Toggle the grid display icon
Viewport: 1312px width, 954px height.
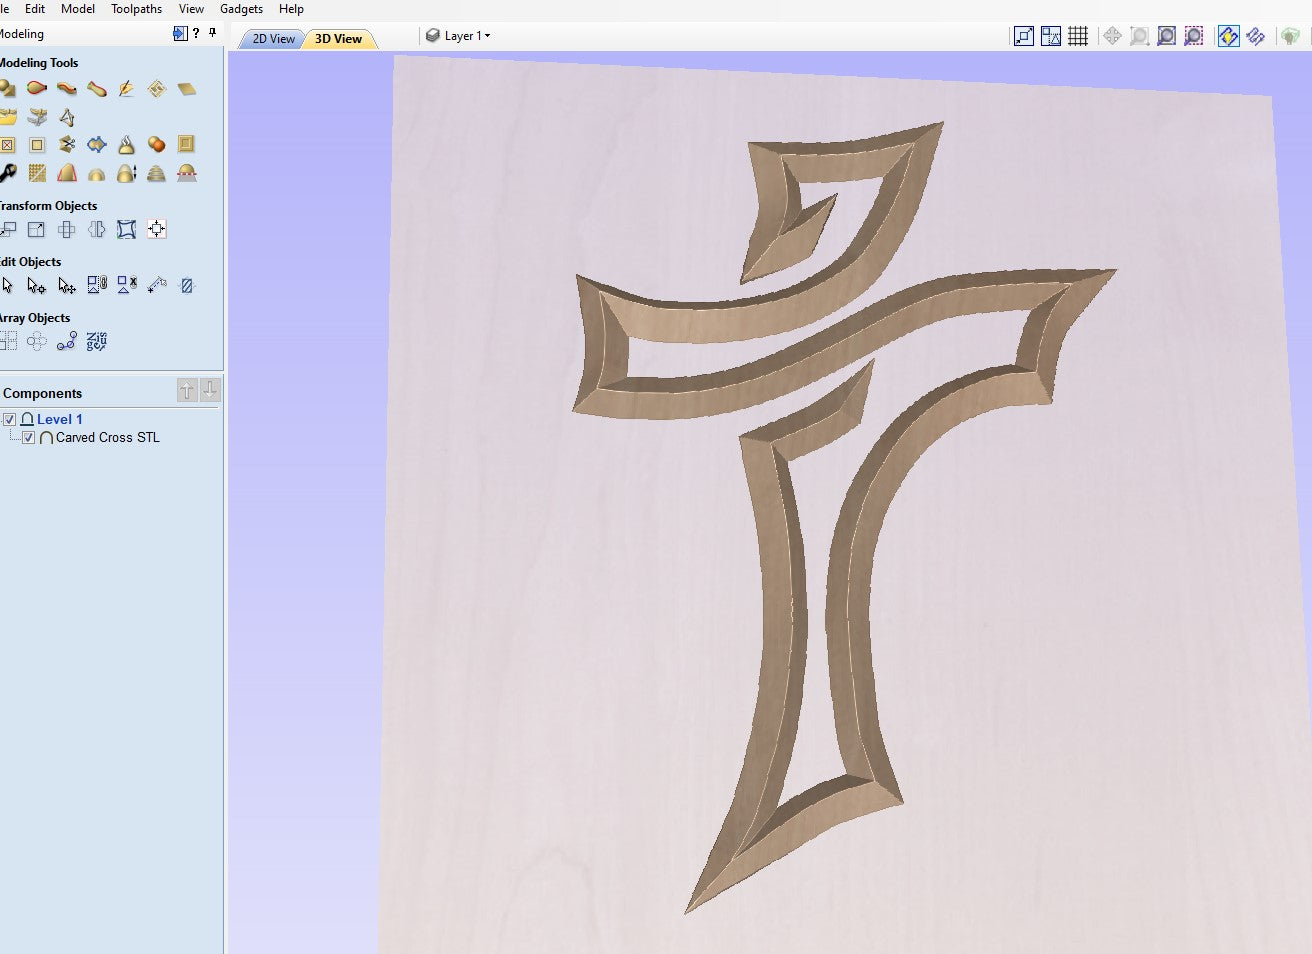click(1078, 36)
